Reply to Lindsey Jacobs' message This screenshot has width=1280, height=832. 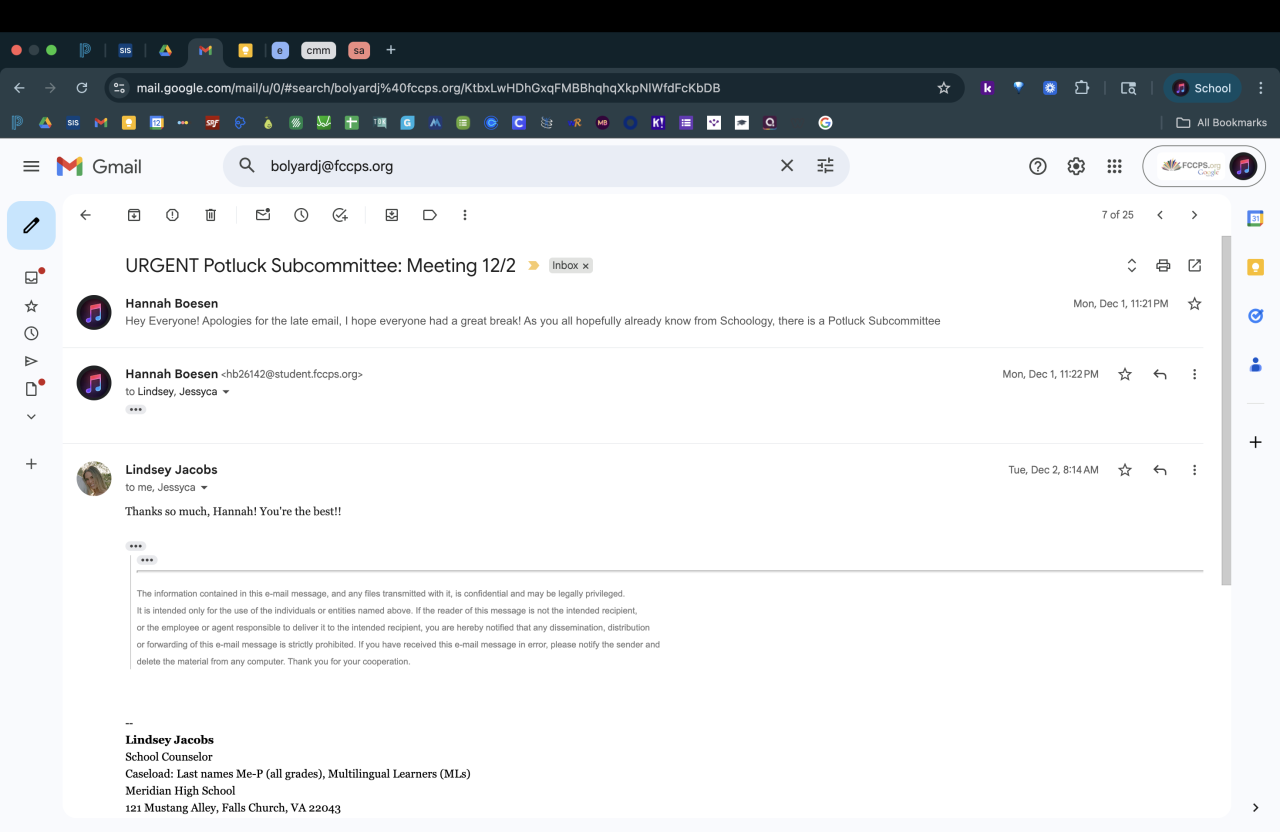[1160, 470]
